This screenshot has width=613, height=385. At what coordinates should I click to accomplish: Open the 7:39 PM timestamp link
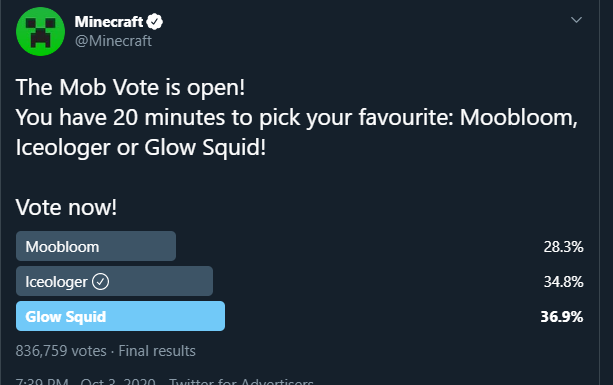pyautogui.click(x=42, y=381)
